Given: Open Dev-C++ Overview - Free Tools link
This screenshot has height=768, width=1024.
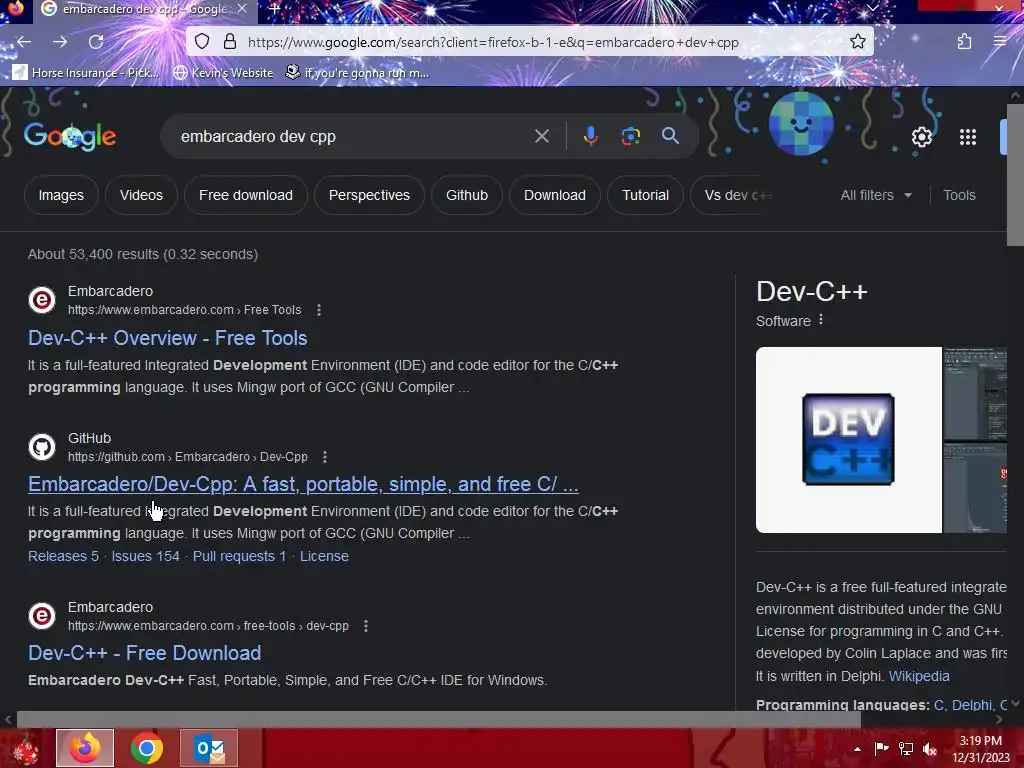Looking at the screenshot, I should [167, 338].
